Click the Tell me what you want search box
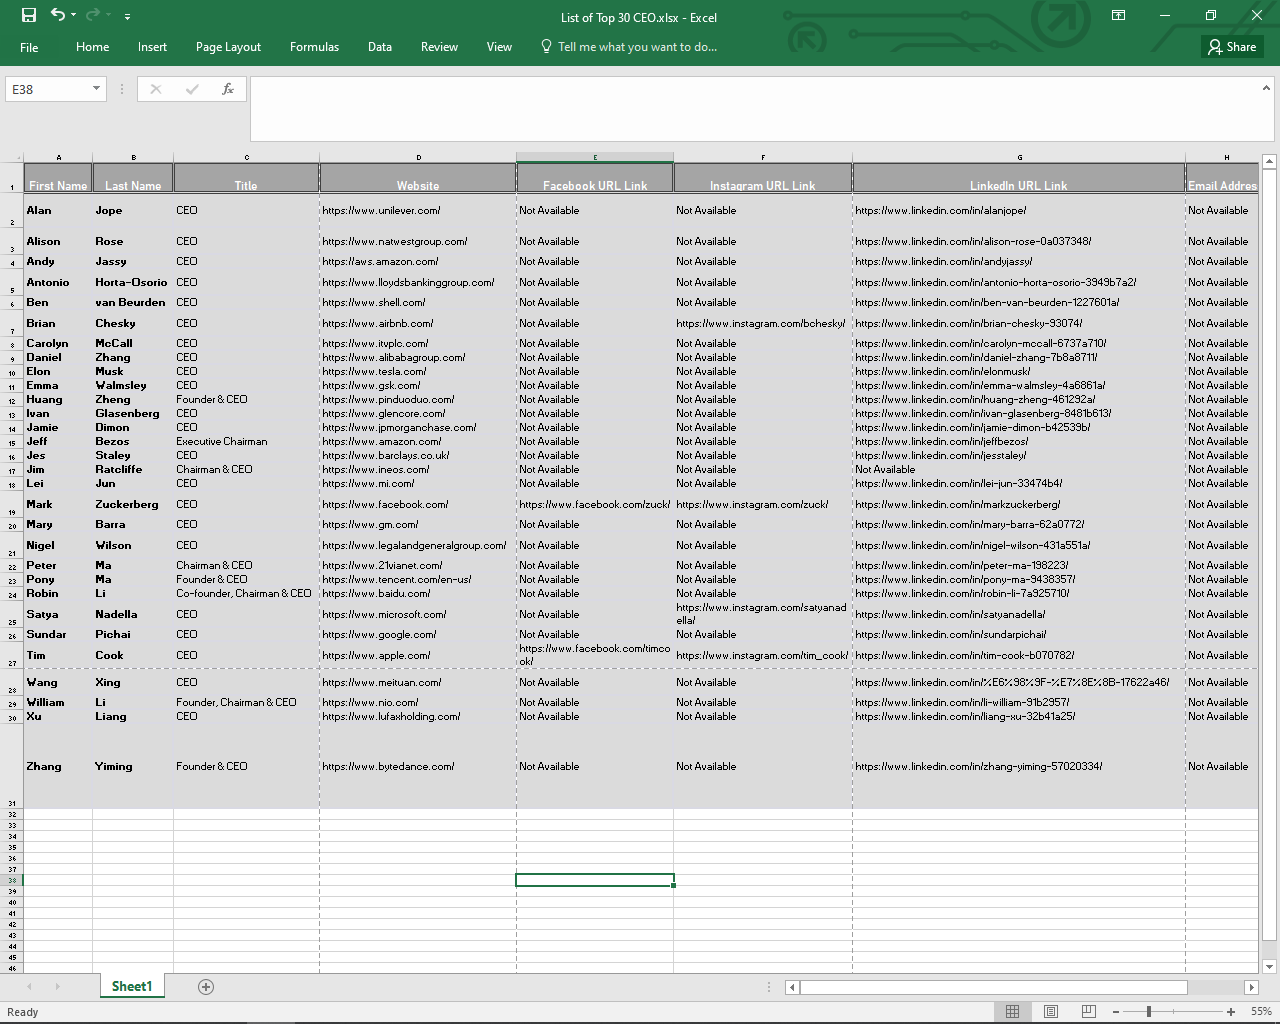 [636, 47]
